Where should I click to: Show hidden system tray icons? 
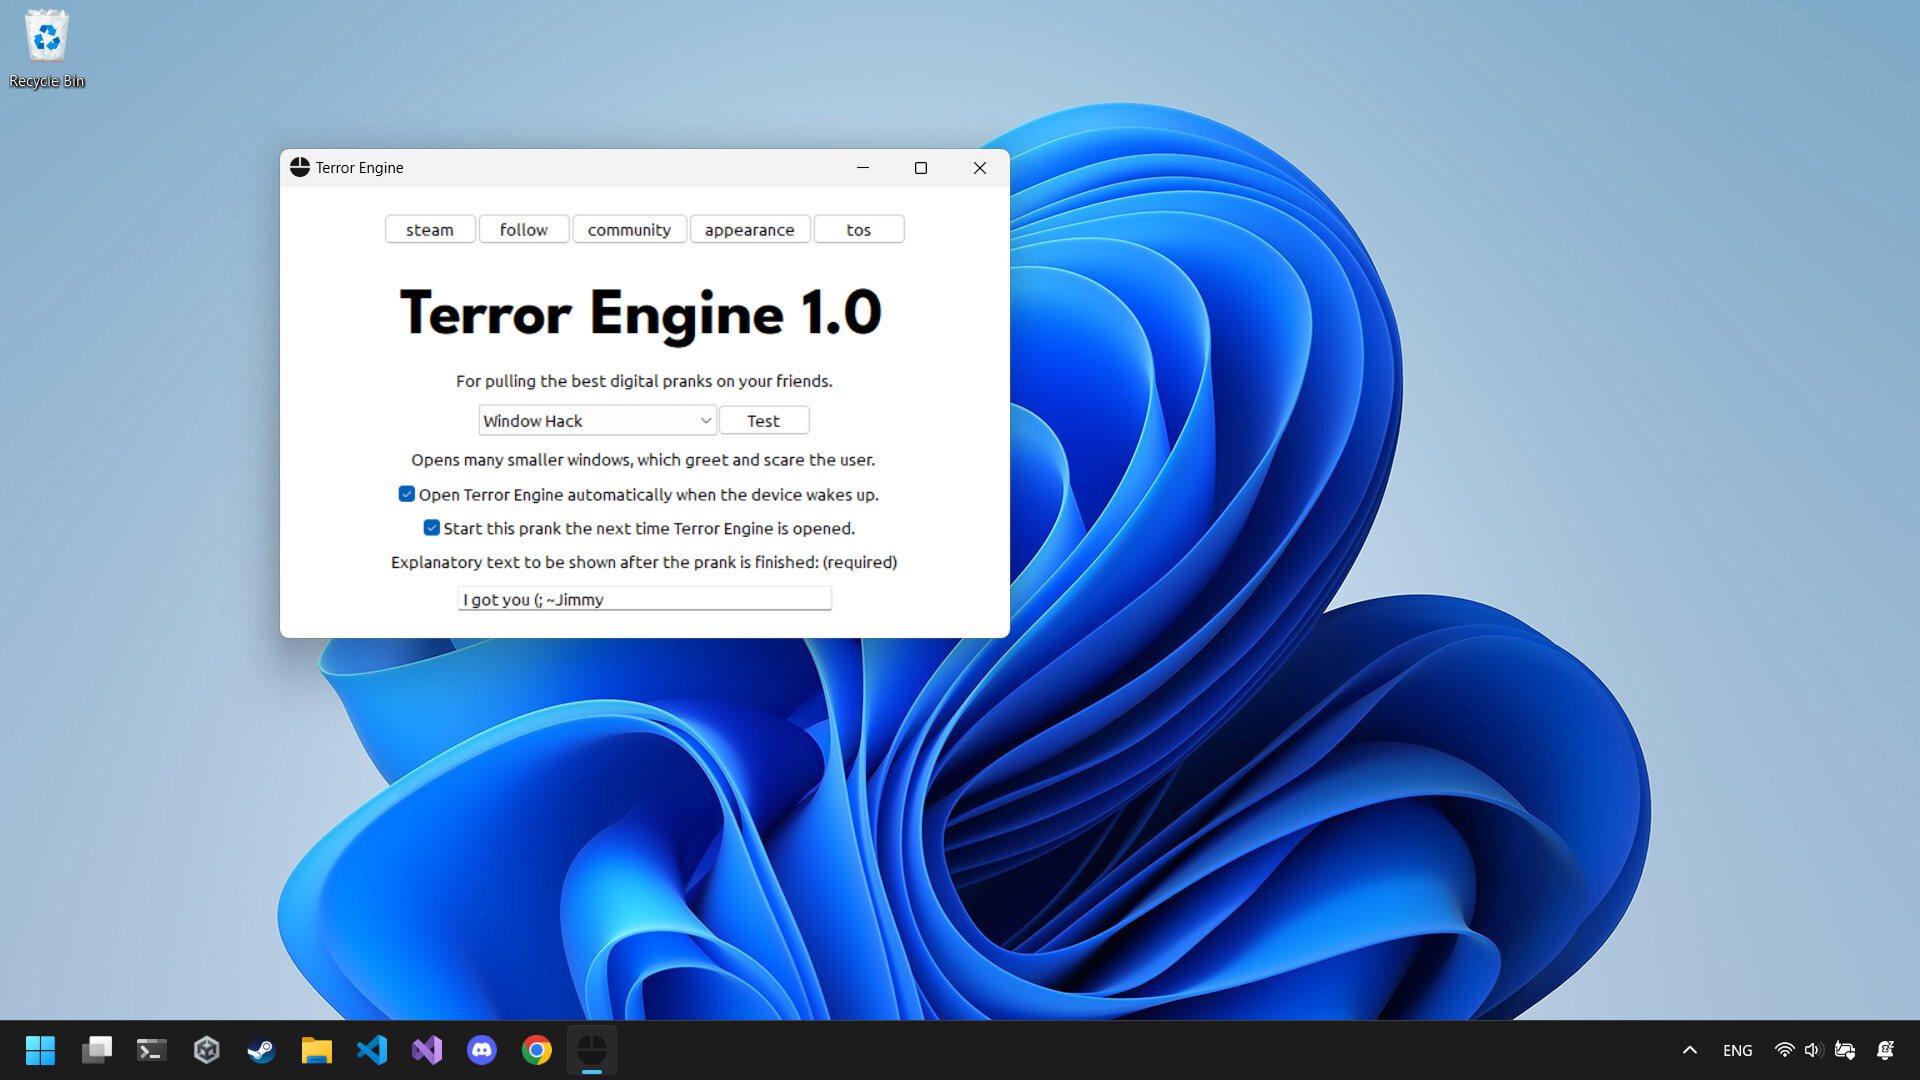(1690, 1050)
